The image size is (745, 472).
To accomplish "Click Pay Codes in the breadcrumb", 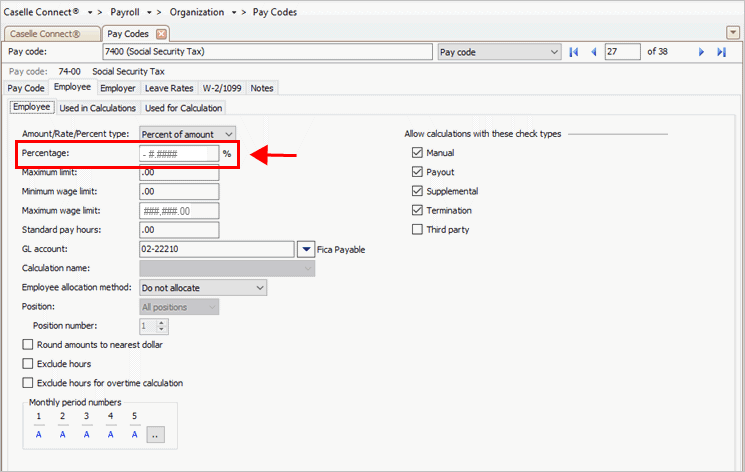I will (275, 12).
